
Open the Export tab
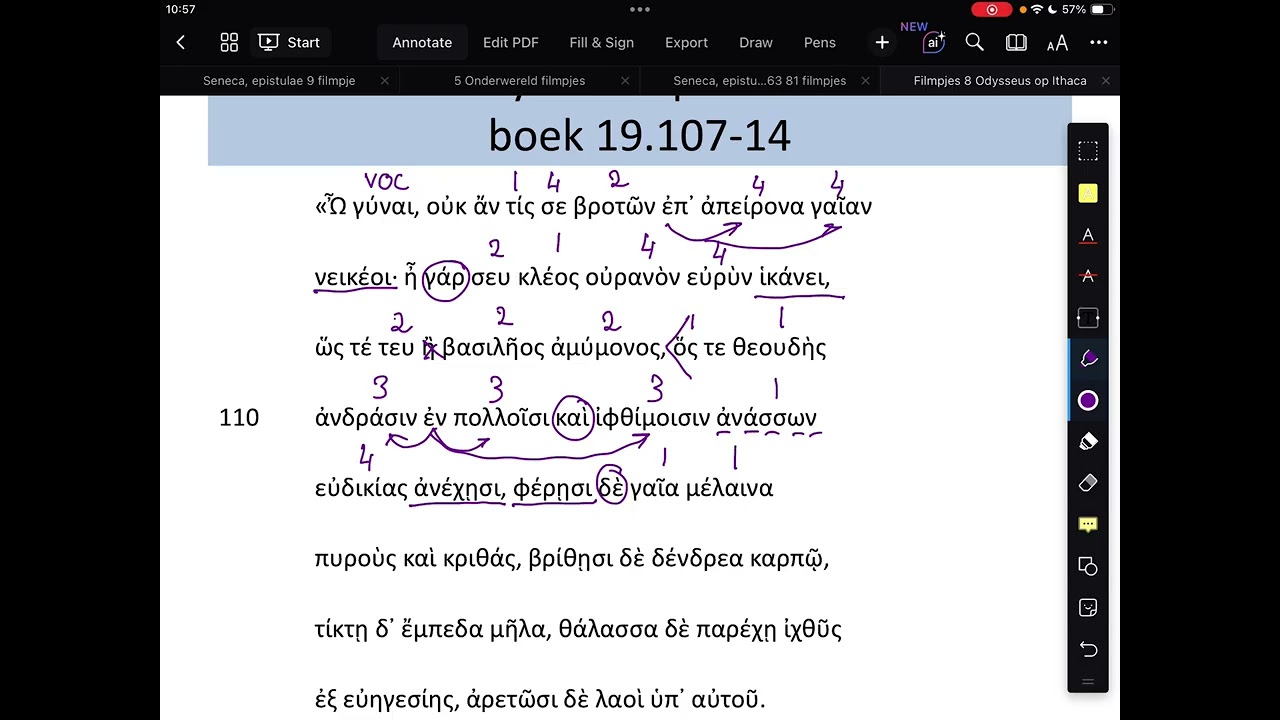click(x=686, y=42)
